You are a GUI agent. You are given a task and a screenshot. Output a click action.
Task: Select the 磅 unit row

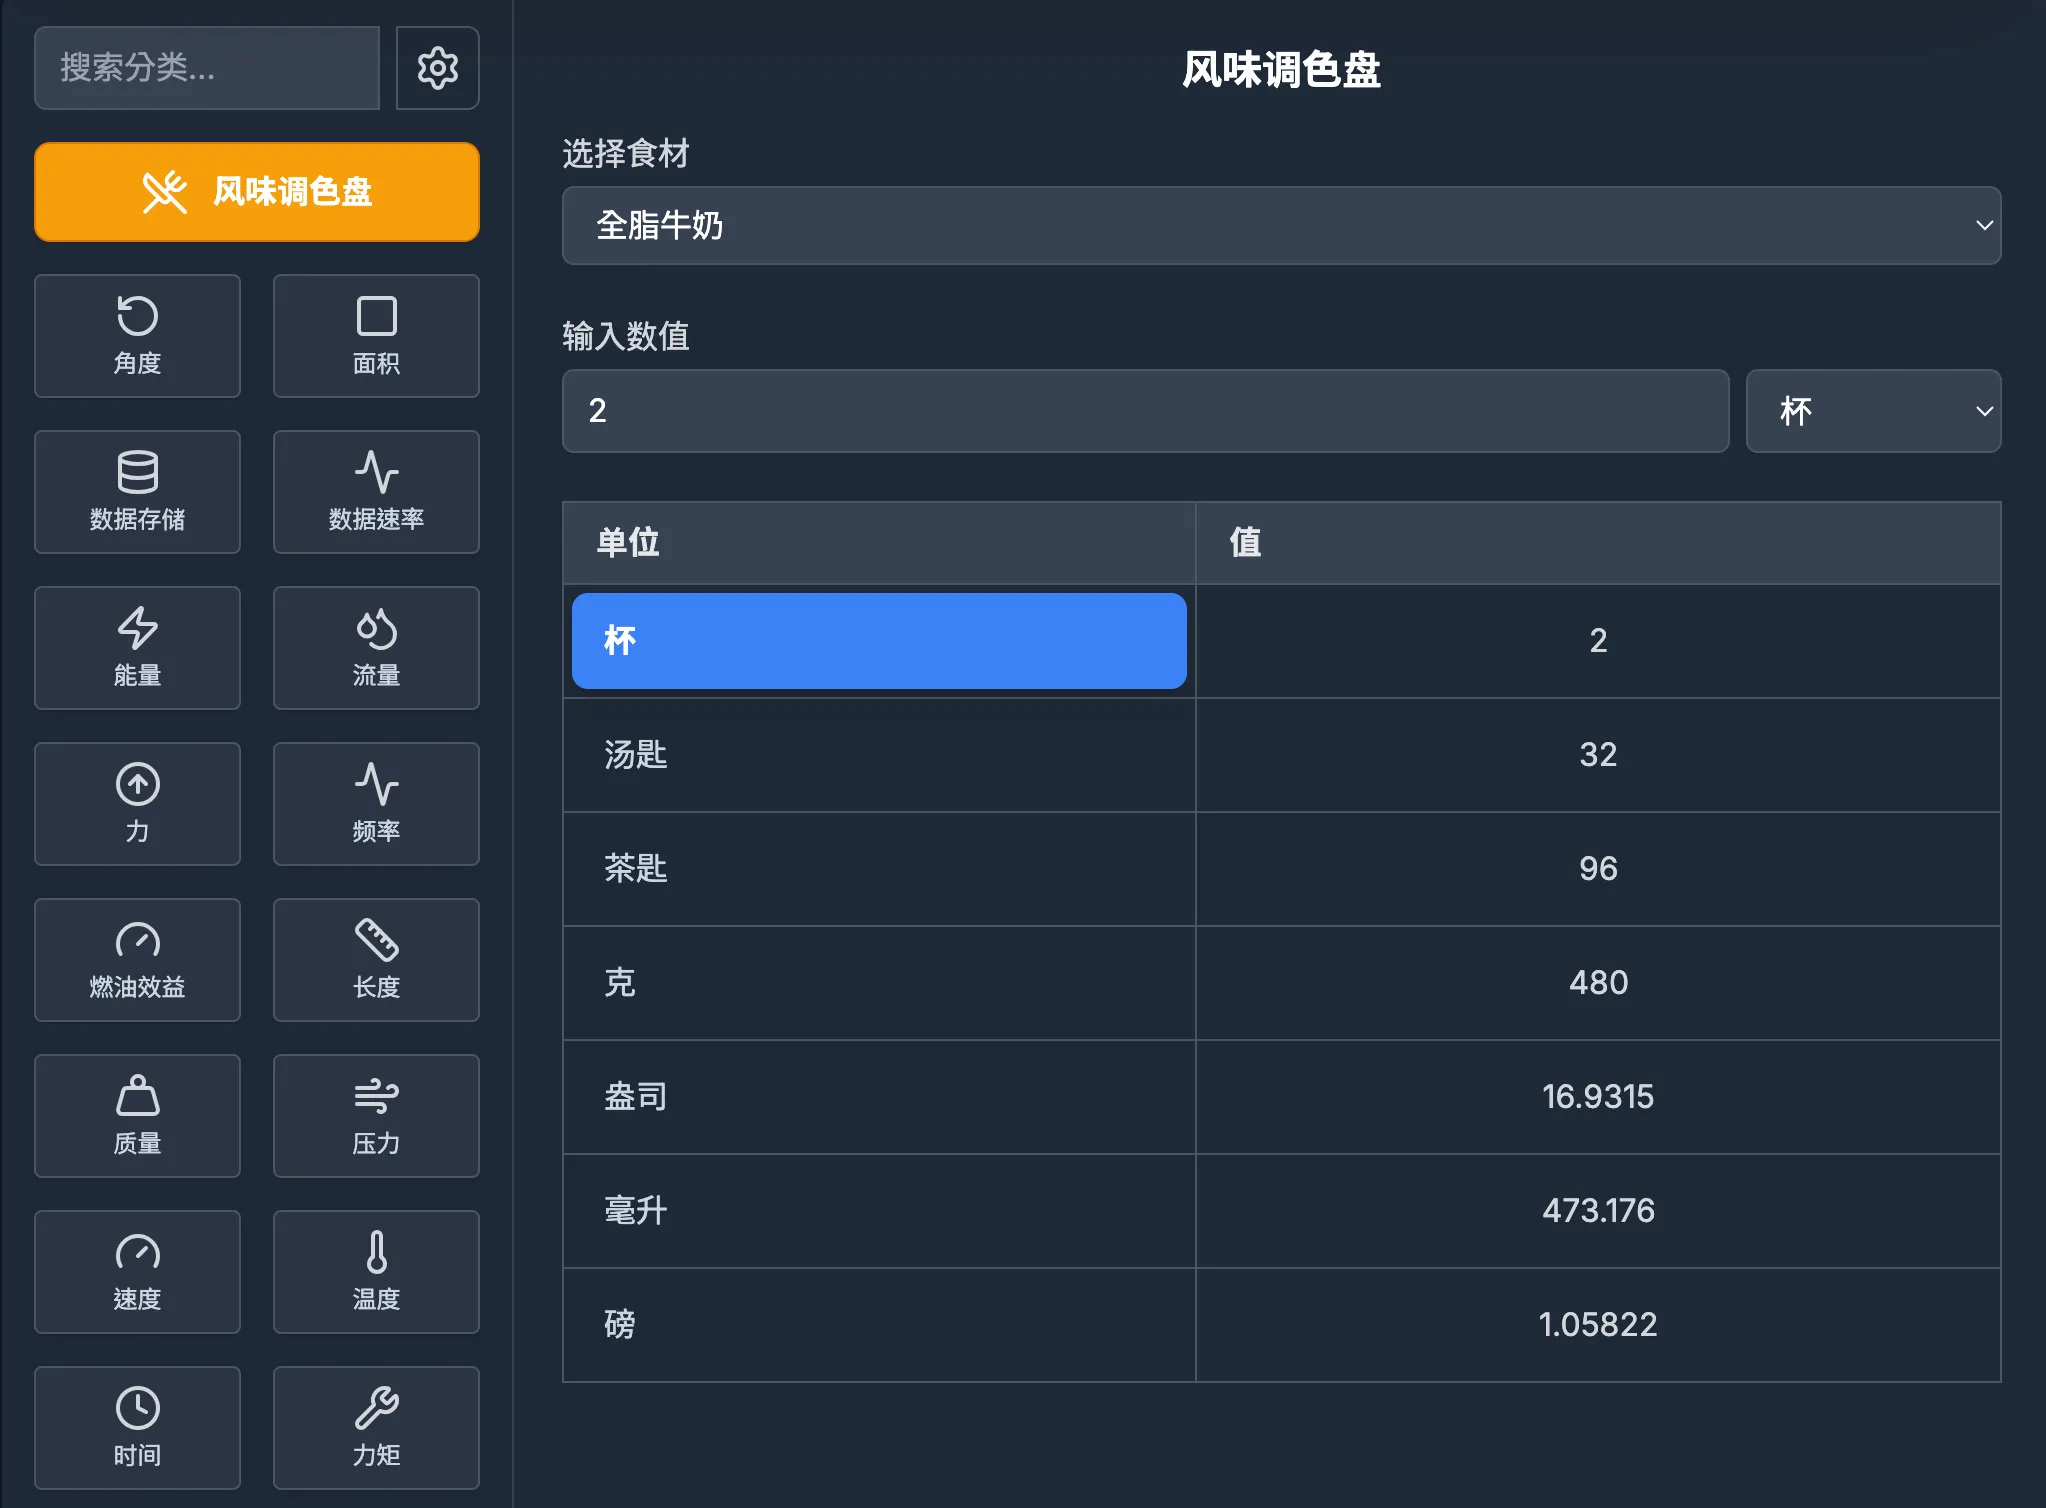coord(879,1325)
